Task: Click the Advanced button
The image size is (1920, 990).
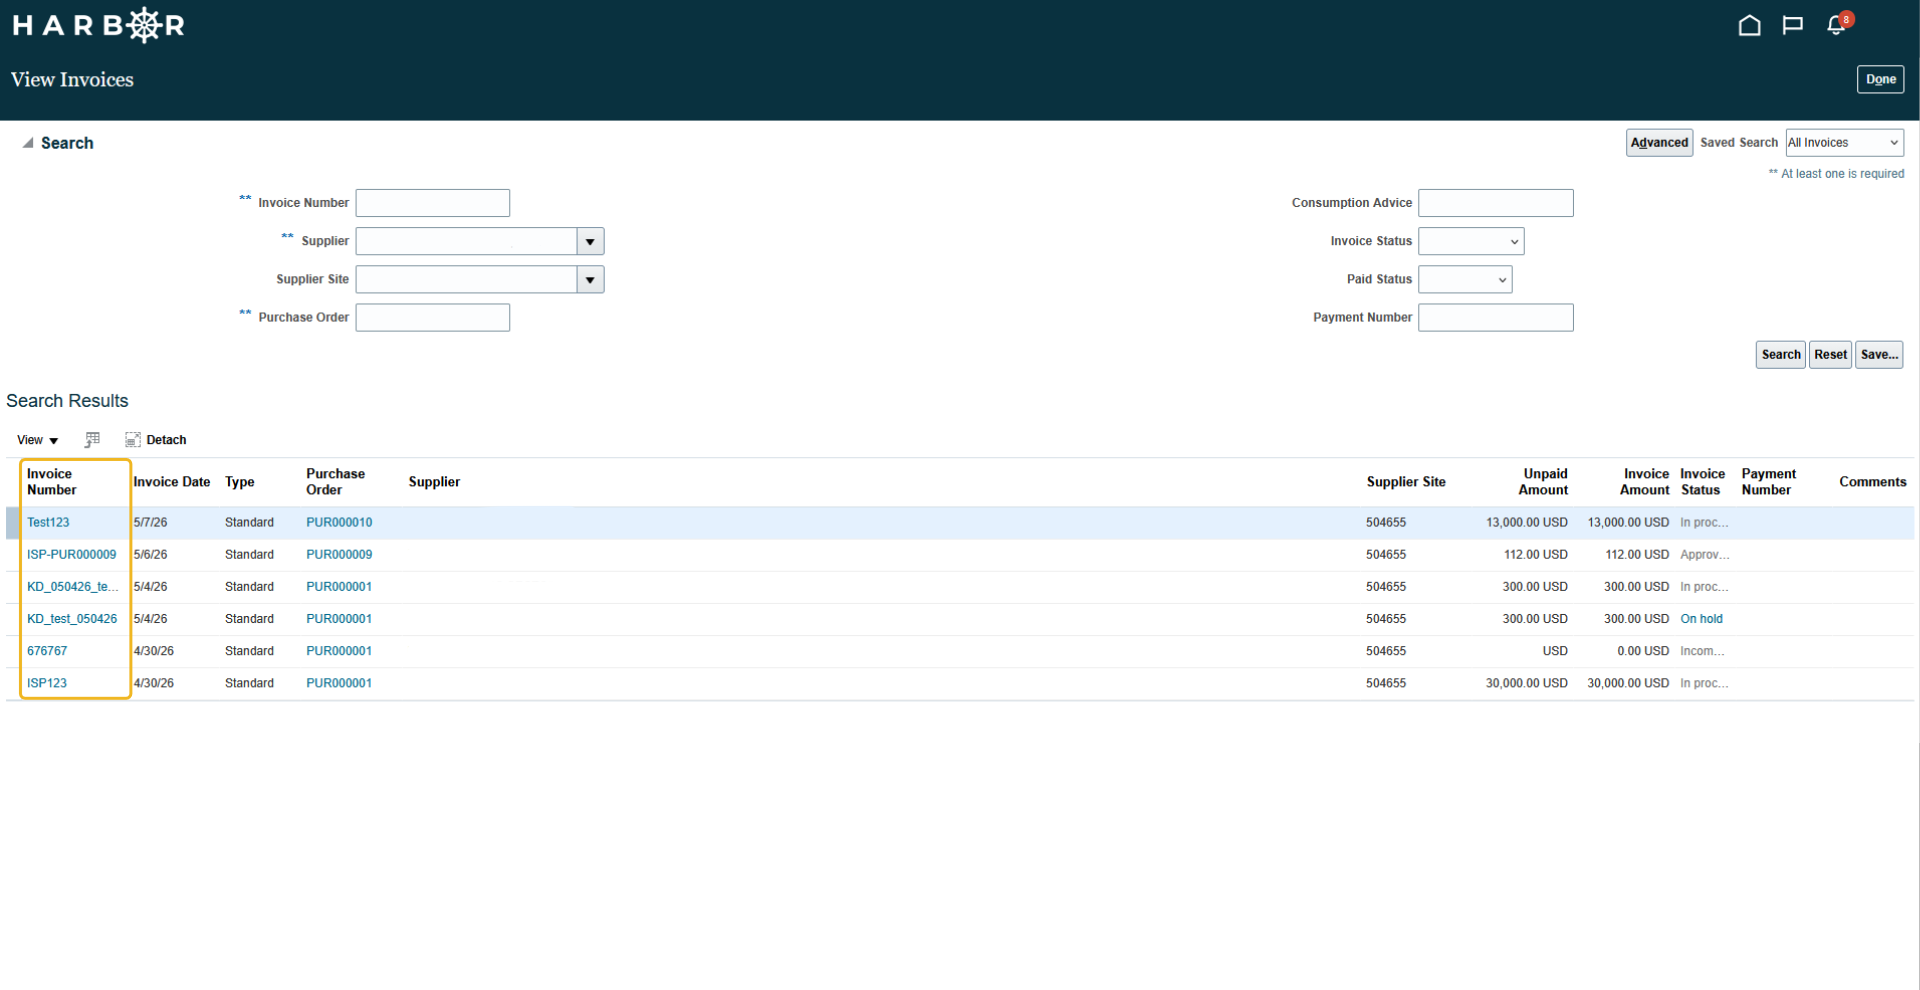Action: (x=1659, y=143)
